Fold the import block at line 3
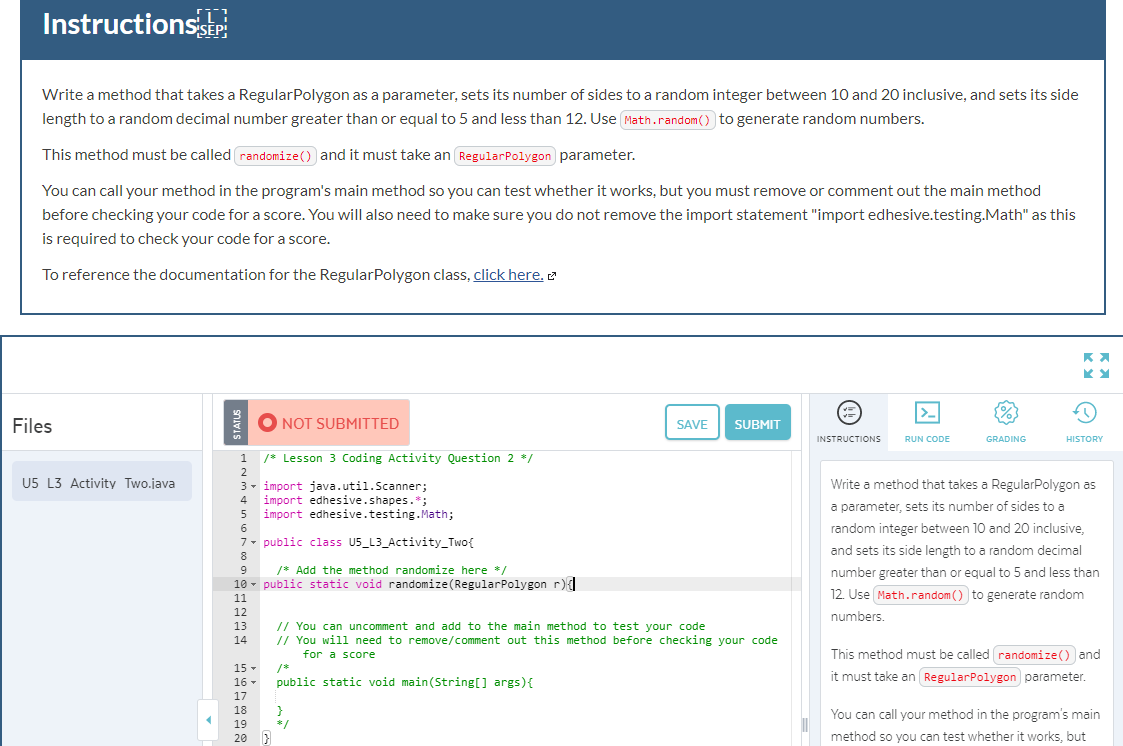Image resolution: width=1123 pixels, height=746 pixels. click(x=254, y=487)
